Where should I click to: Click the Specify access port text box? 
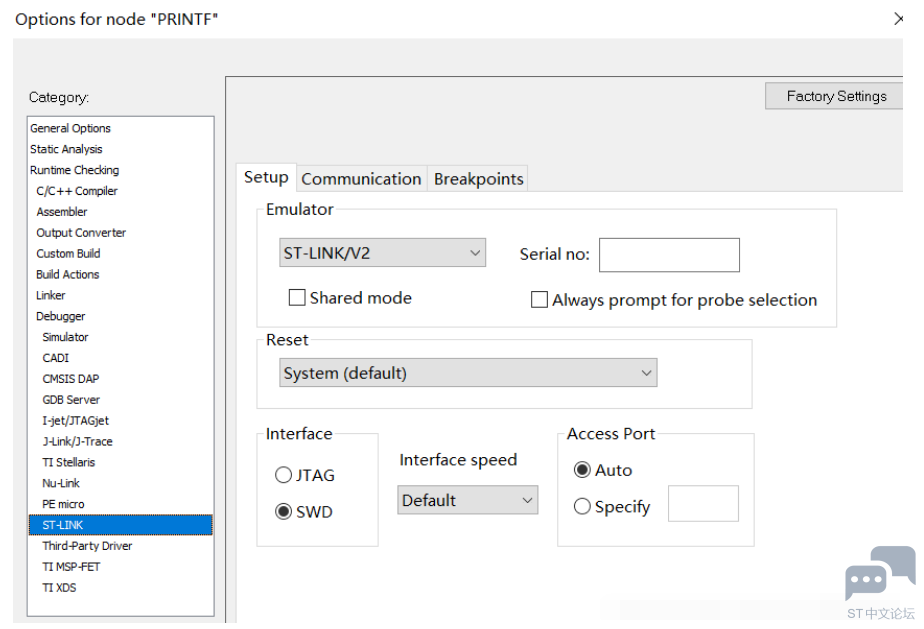coord(703,504)
